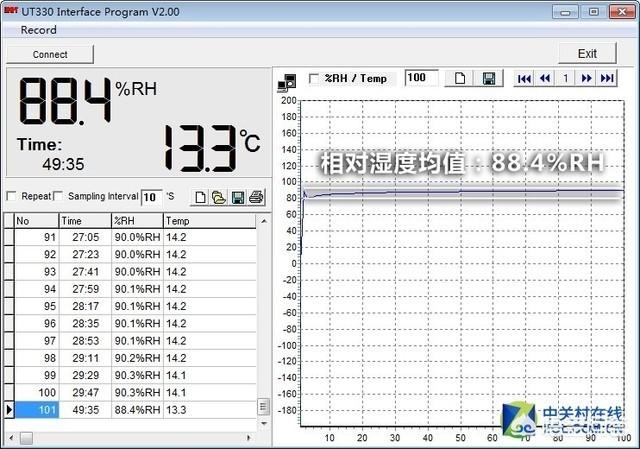The image size is (640, 449).
Task: Click the horizontal scrollbar thumb
Action: tap(26, 438)
